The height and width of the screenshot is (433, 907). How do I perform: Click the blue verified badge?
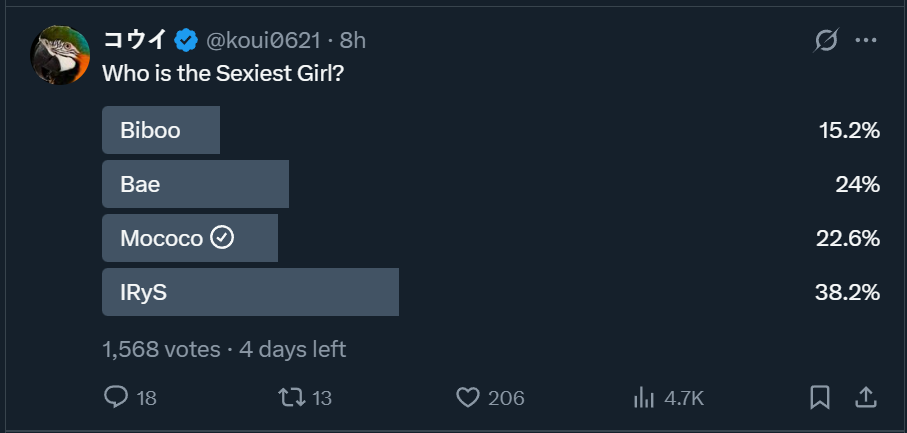[x=185, y=41]
